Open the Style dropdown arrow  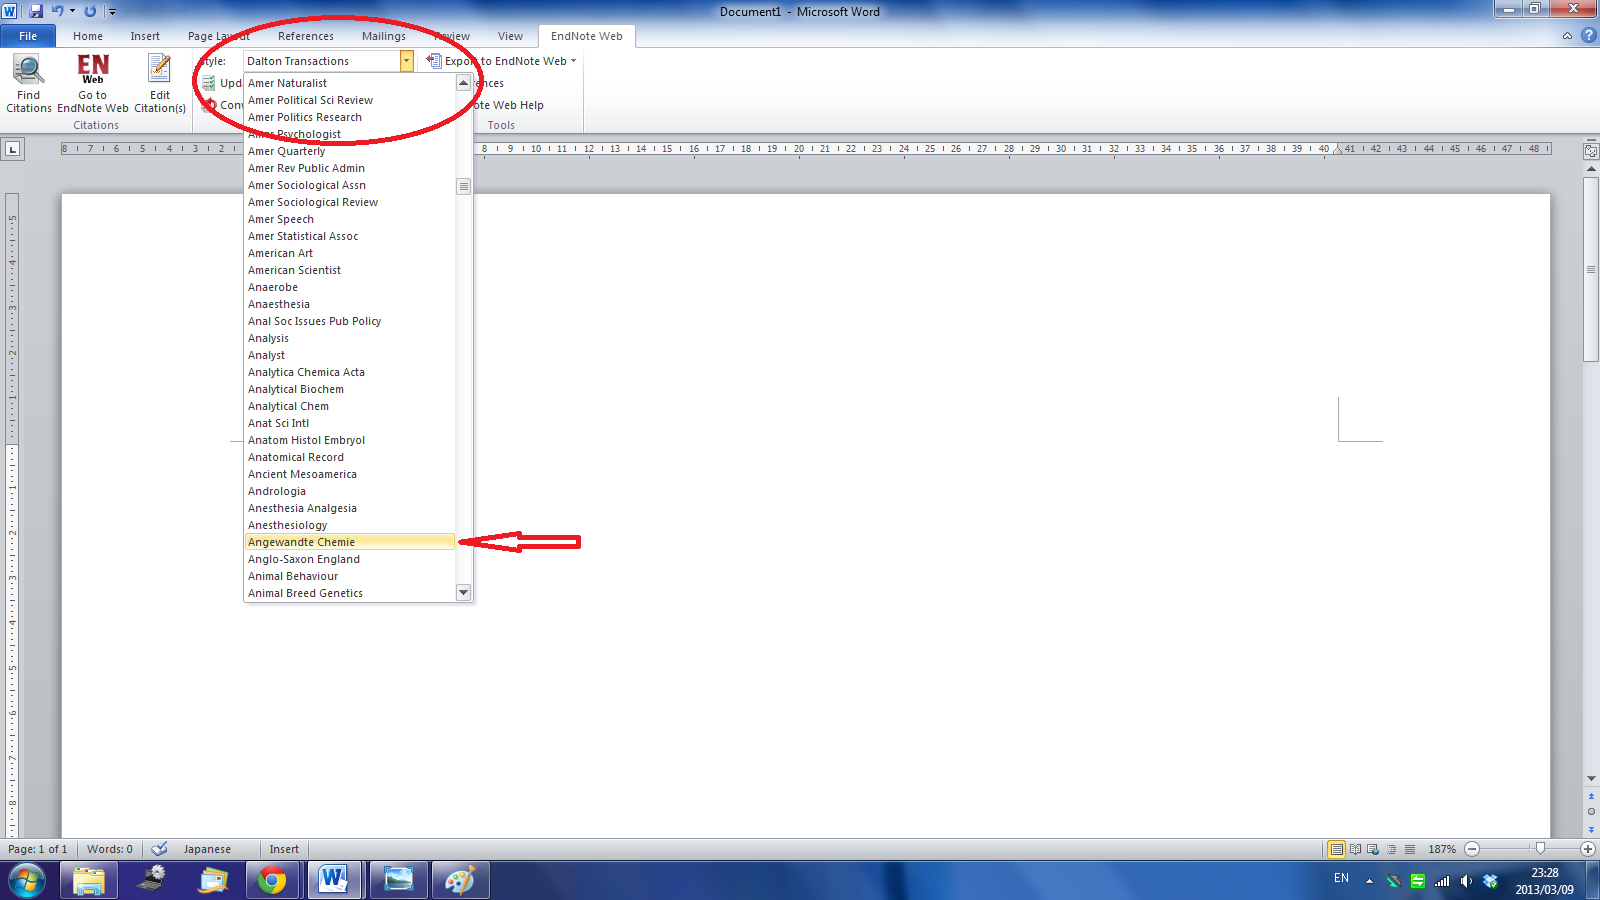click(406, 60)
